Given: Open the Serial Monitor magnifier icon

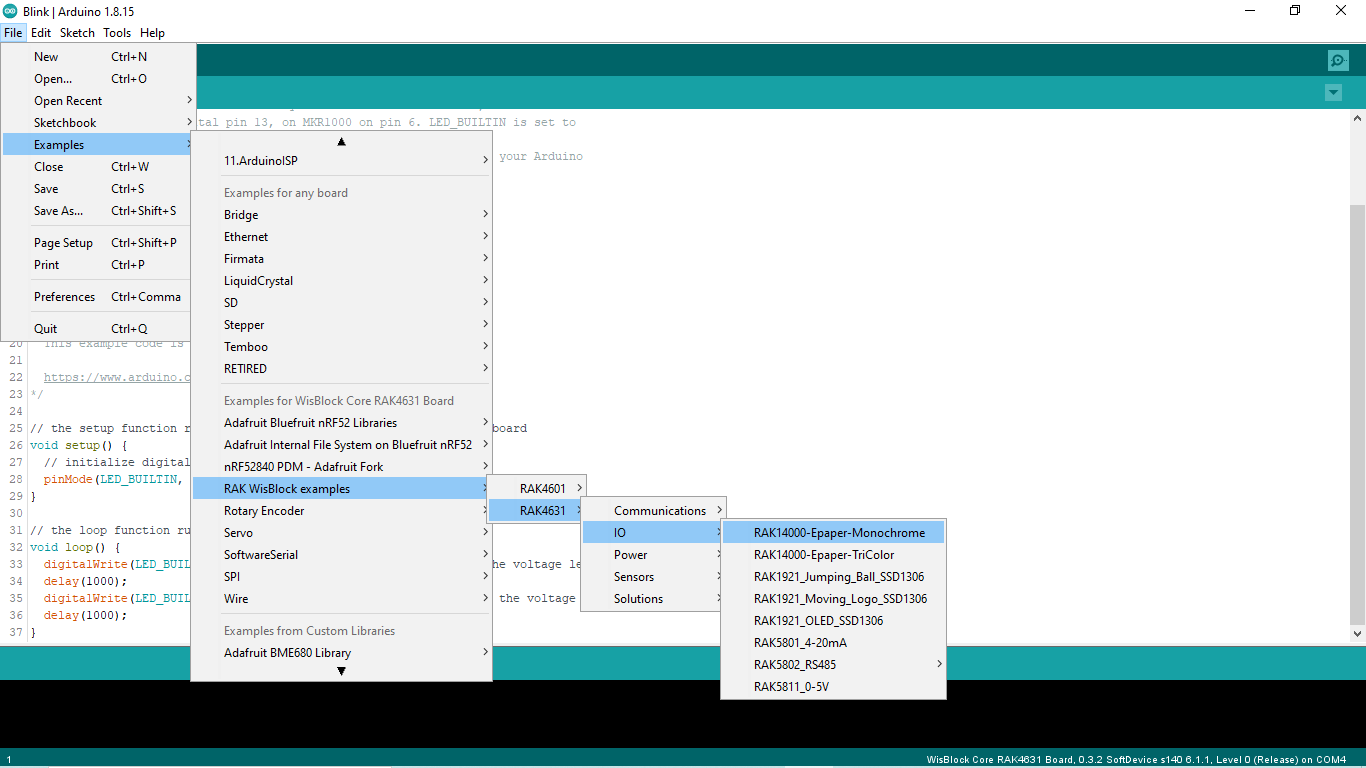Looking at the screenshot, I should click(x=1338, y=60).
